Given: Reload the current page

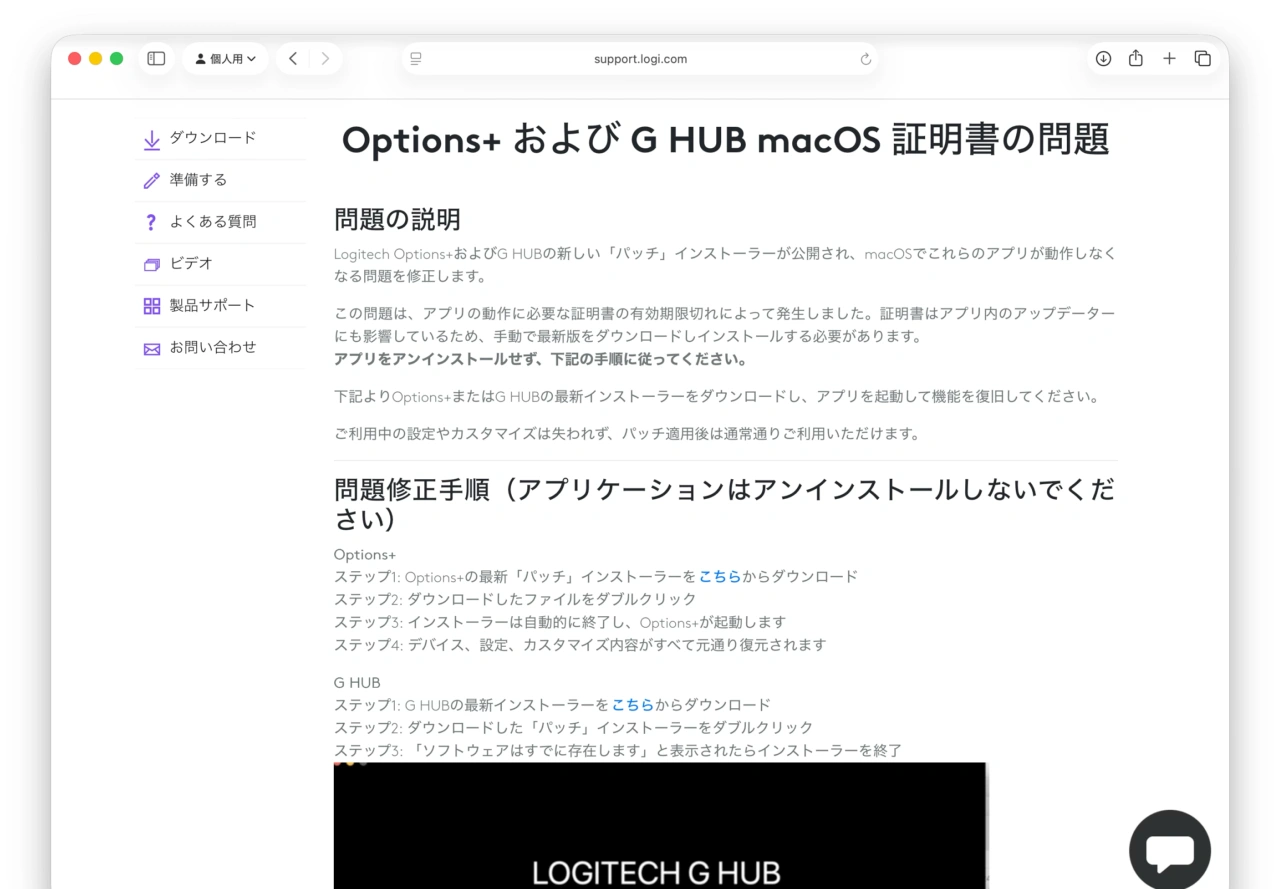Looking at the screenshot, I should [864, 59].
